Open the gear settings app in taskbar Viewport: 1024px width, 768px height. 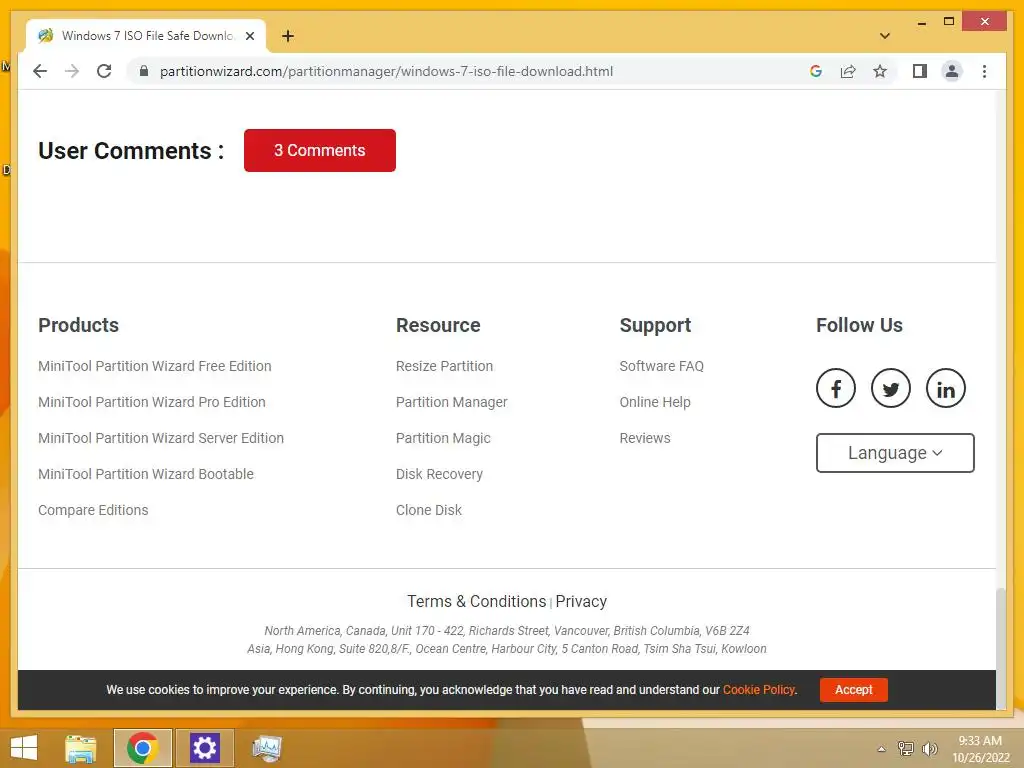pos(204,748)
